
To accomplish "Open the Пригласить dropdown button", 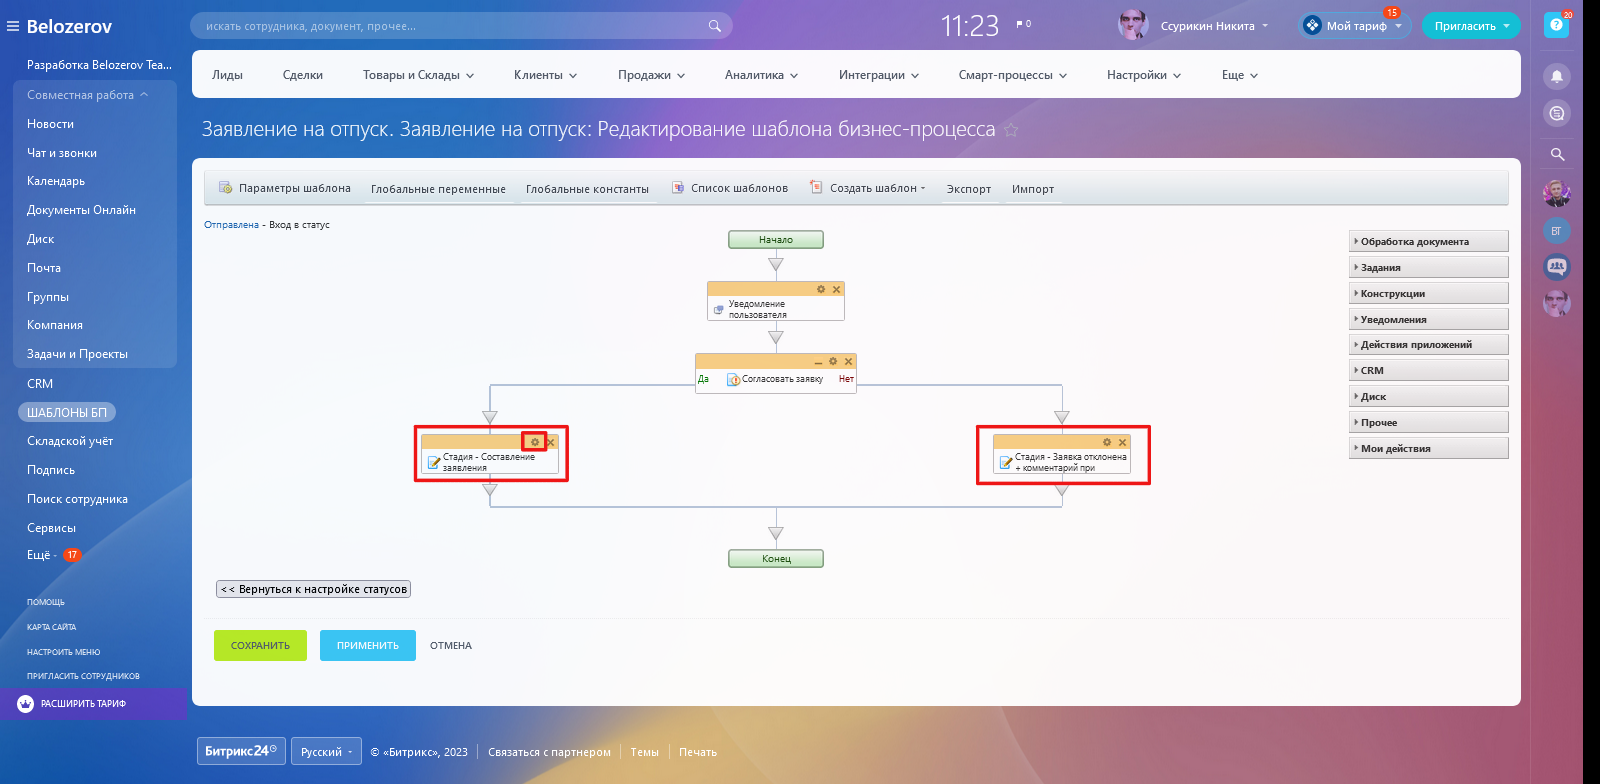I will pos(1471,26).
